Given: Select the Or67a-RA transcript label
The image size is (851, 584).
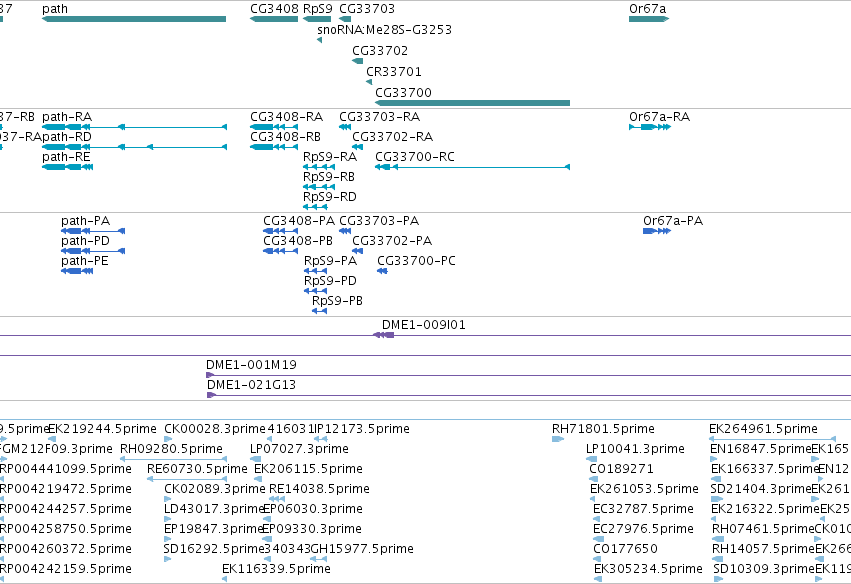Looking at the screenshot, I should [659, 117].
